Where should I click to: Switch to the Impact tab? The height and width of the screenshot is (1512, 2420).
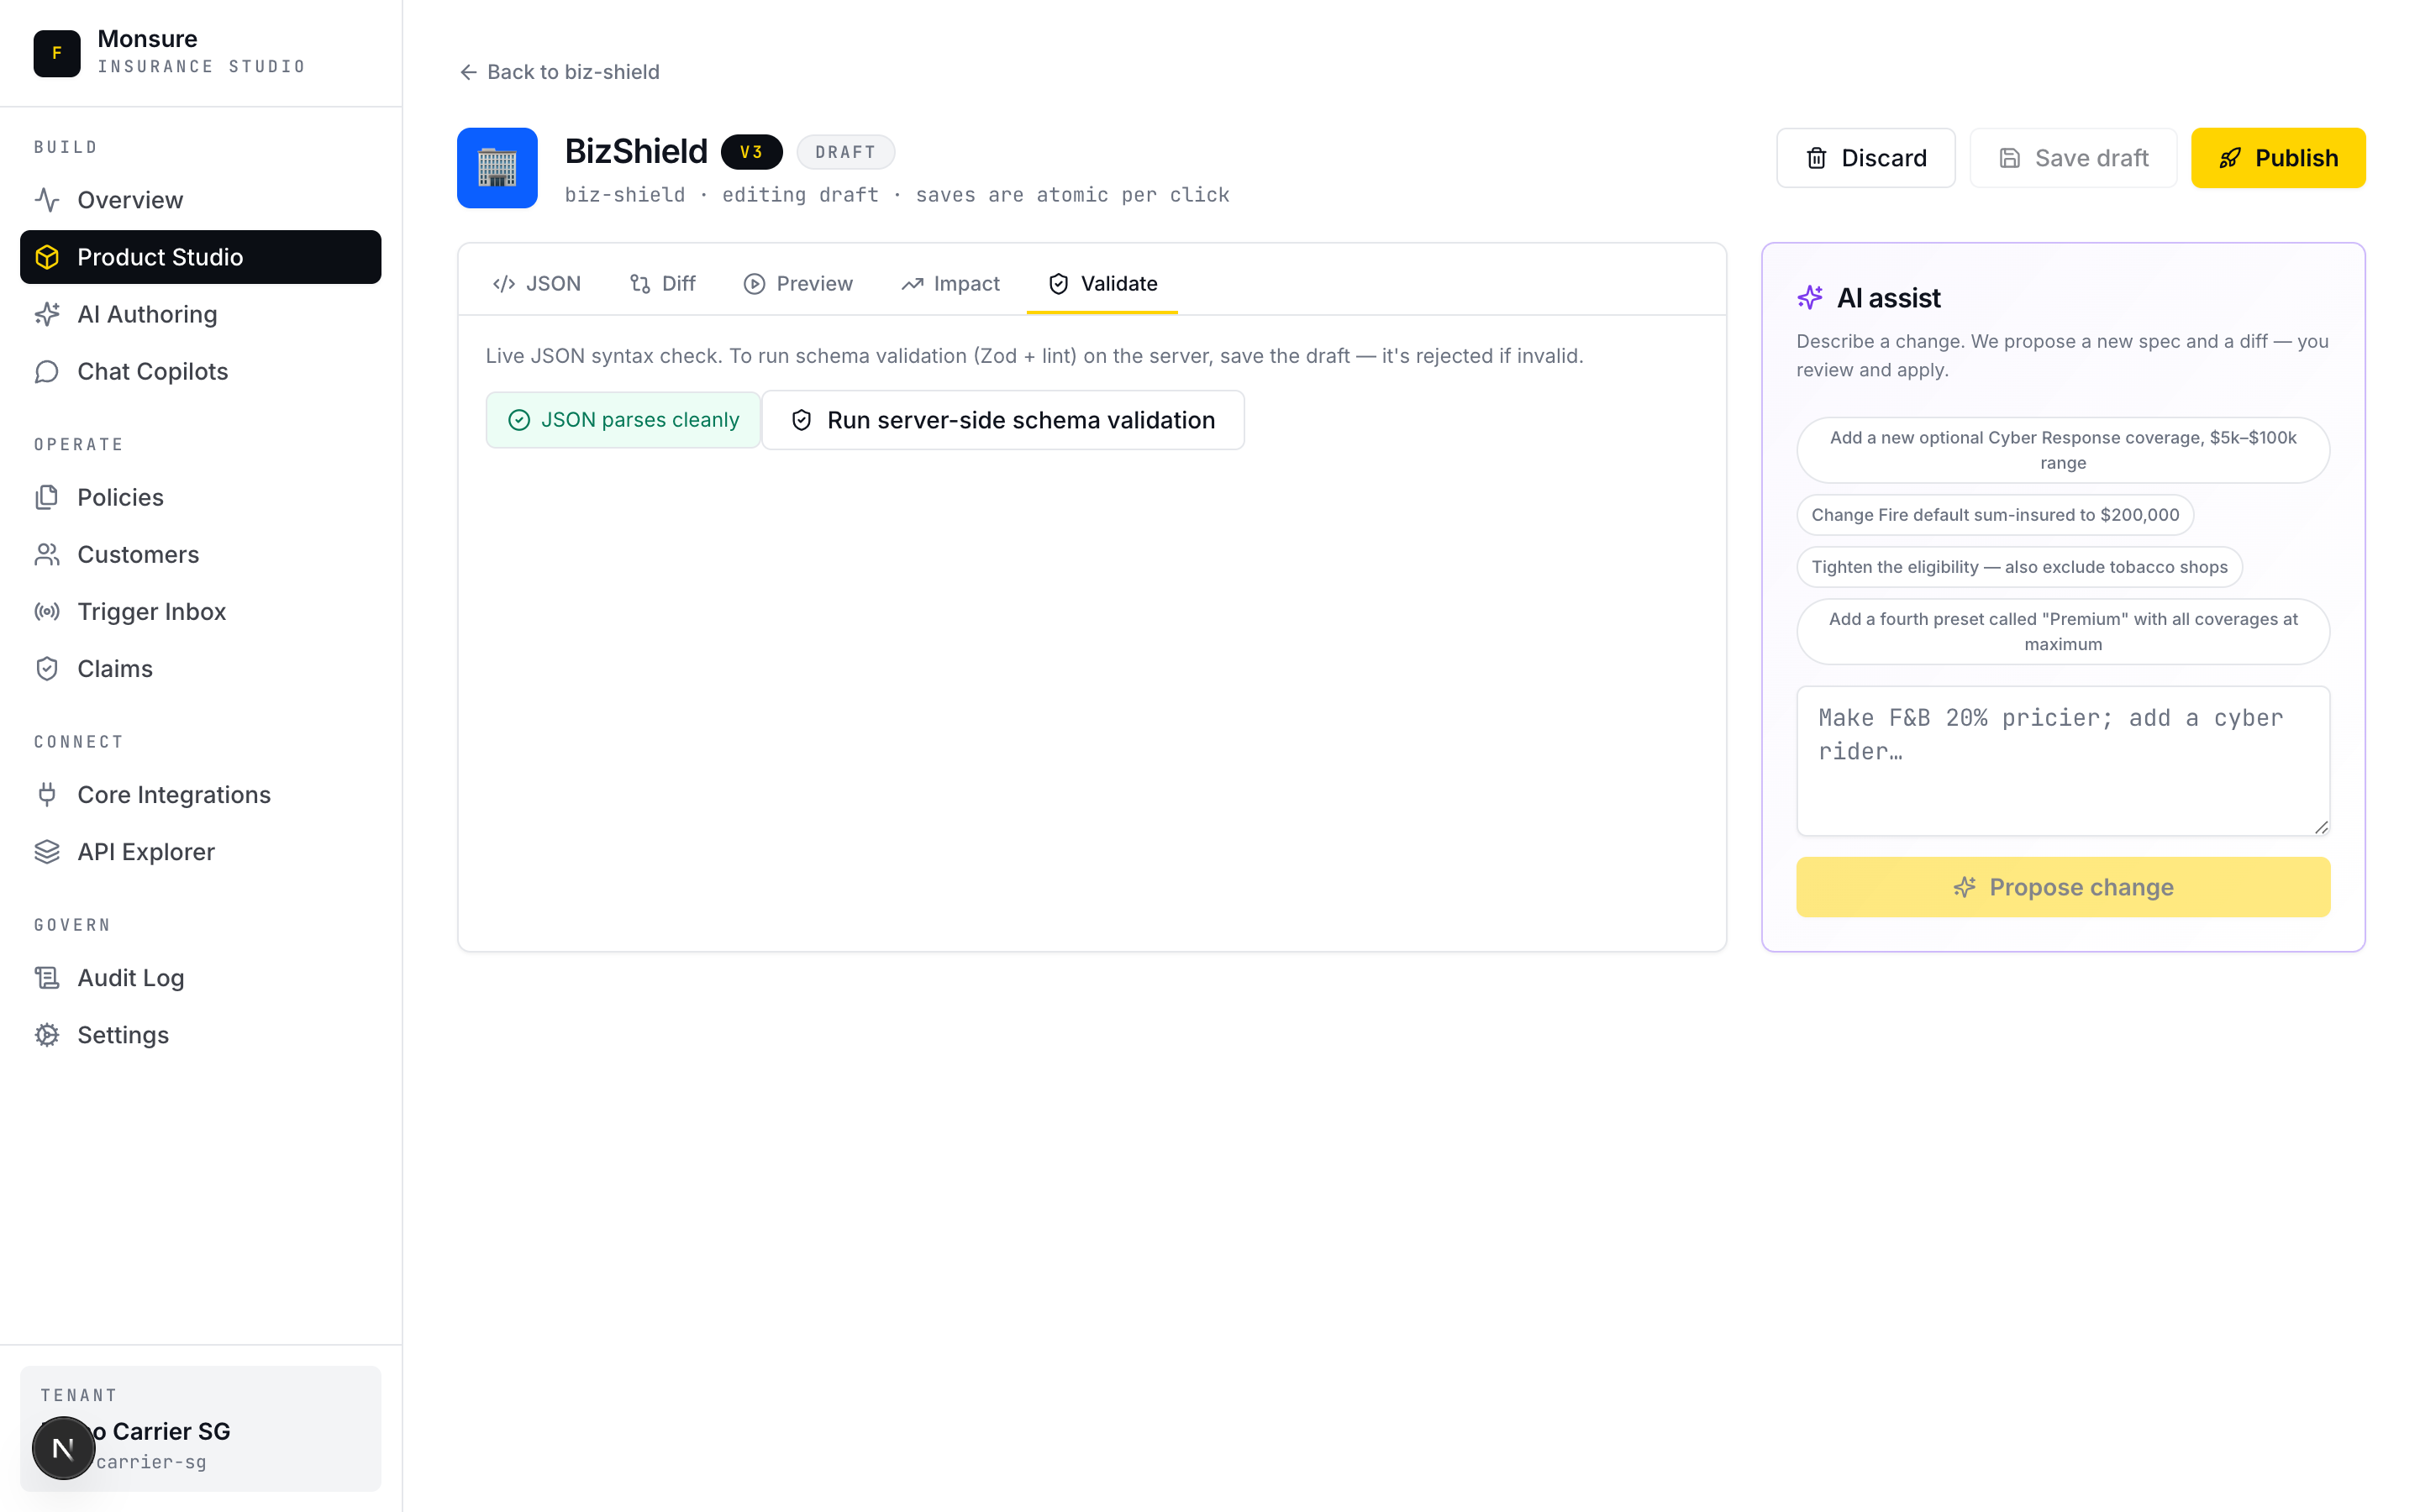950,284
